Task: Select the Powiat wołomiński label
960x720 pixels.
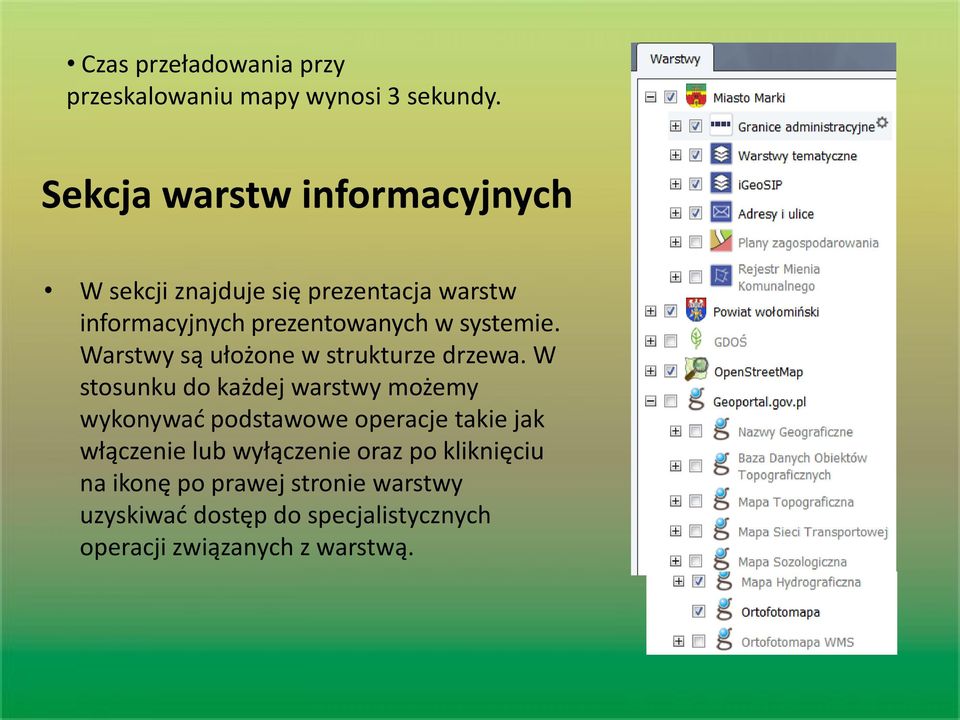Action: (x=766, y=312)
